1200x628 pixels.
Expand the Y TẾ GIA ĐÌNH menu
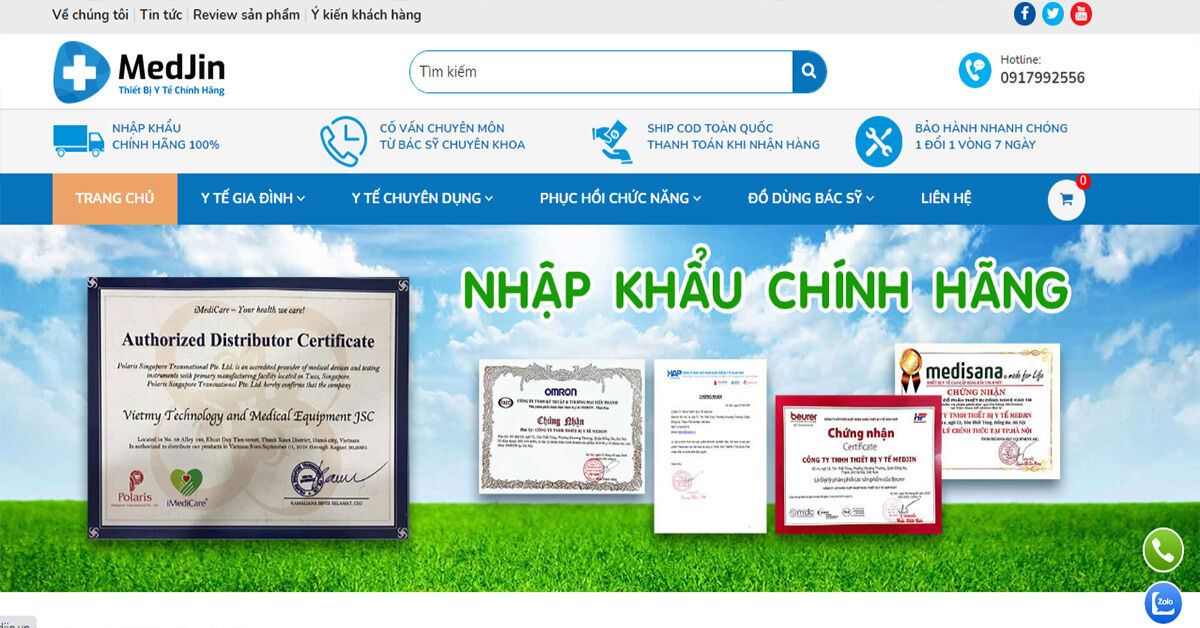253,198
